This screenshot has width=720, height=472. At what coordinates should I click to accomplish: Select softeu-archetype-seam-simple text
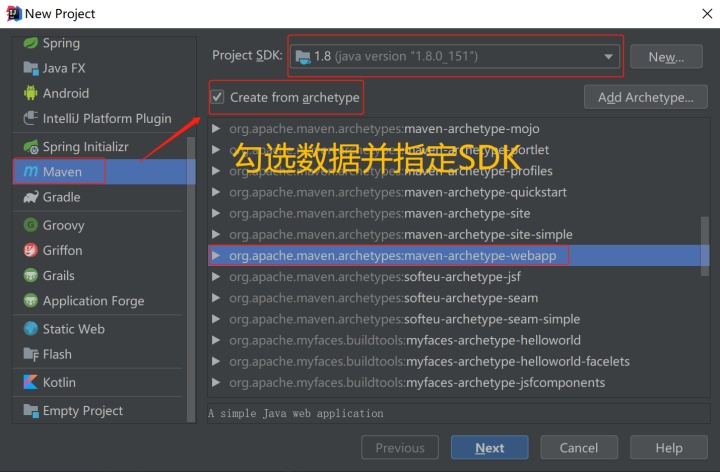pyautogui.click(x=405, y=319)
